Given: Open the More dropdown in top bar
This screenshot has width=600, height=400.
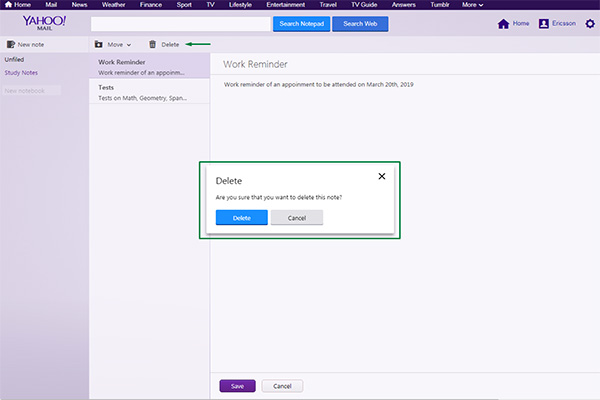Looking at the screenshot, I should point(472,5).
